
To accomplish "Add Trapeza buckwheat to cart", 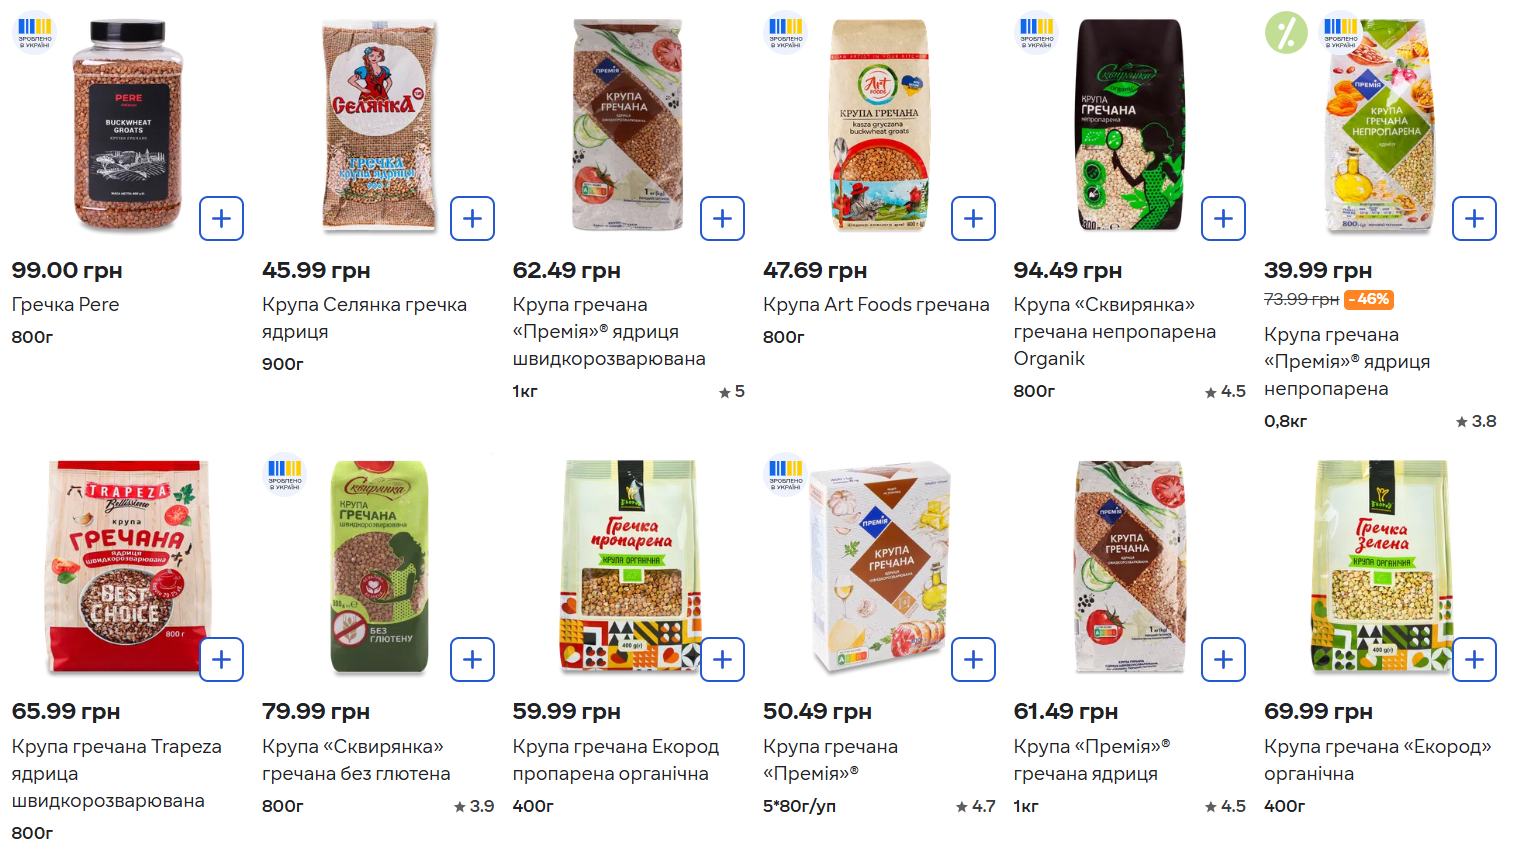I will [x=221, y=660].
